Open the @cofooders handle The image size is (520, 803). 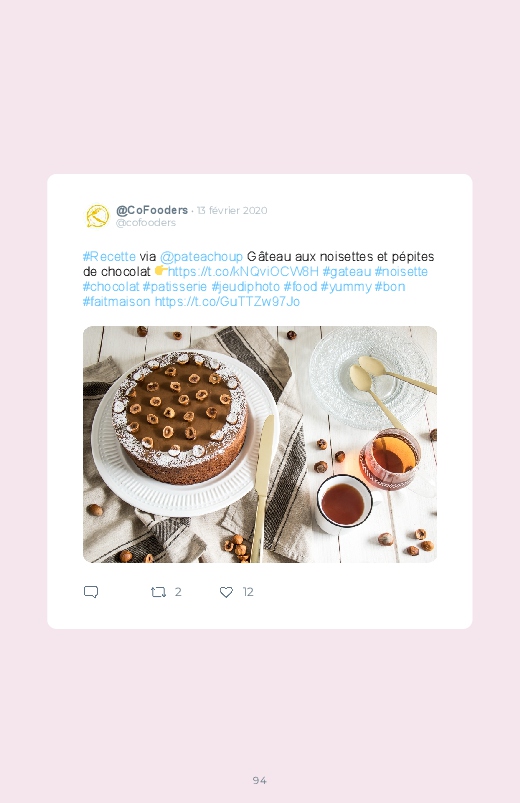coord(145,223)
